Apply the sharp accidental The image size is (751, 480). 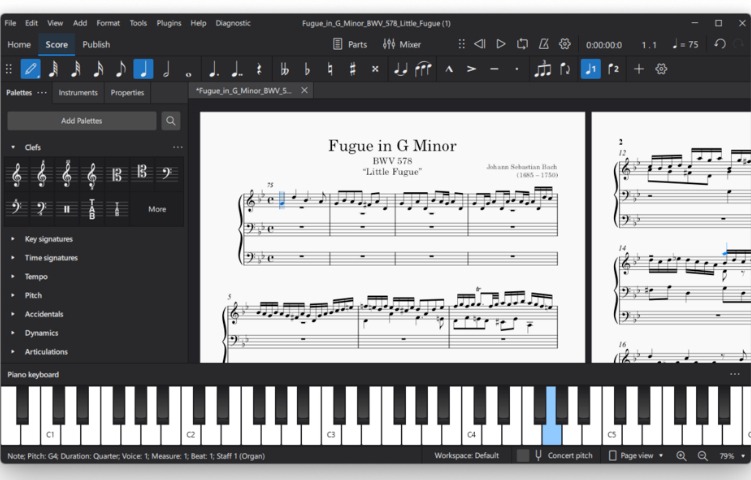point(353,69)
